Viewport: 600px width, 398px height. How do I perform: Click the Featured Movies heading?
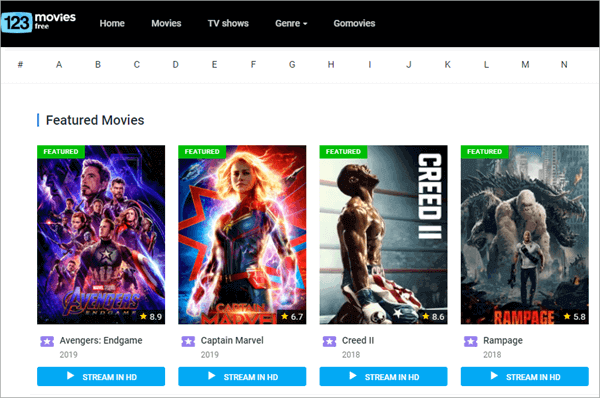pyautogui.click(x=95, y=120)
